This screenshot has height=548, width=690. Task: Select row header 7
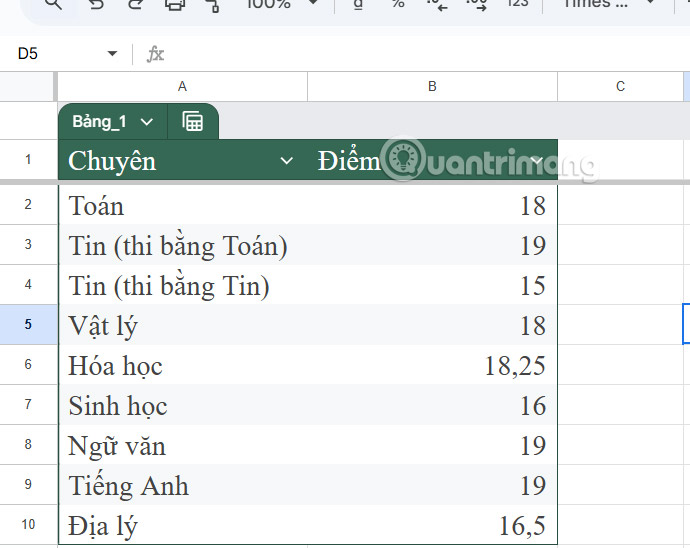tap(28, 405)
